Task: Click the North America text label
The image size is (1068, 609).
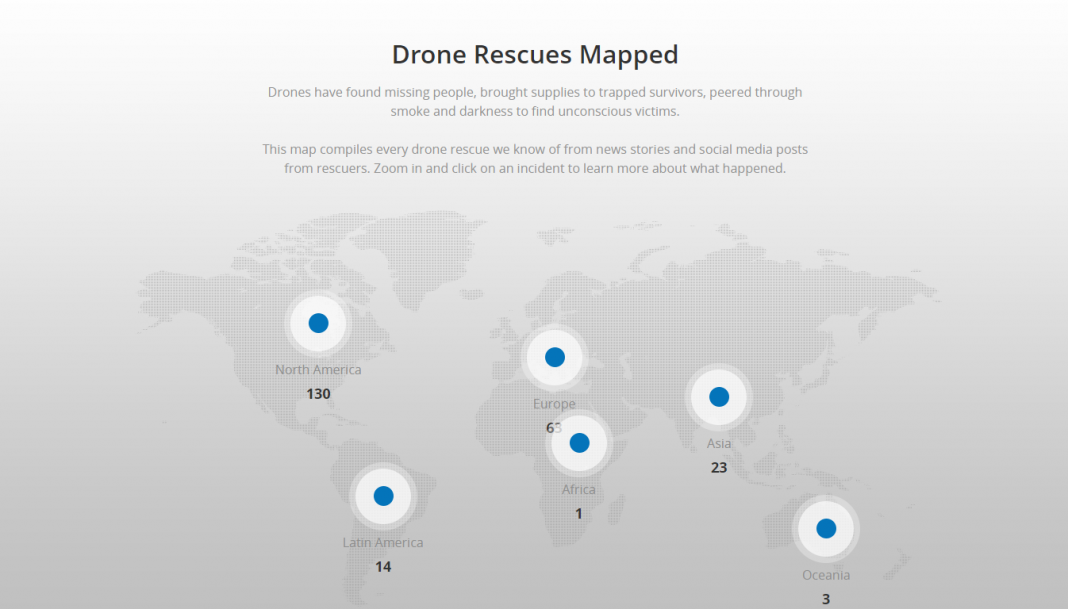Action: tap(318, 369)
